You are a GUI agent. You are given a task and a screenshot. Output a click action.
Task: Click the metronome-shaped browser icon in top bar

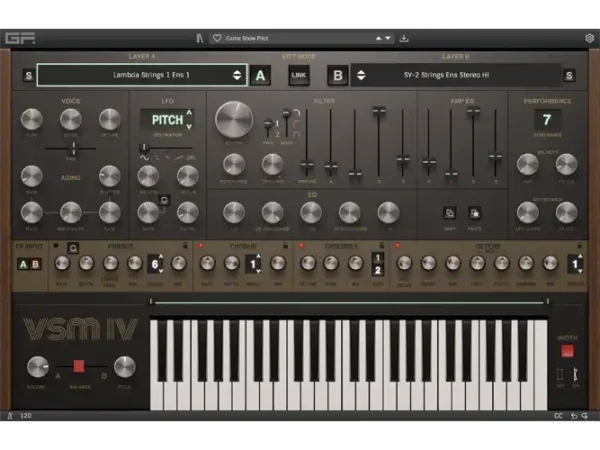tap(199, 38)
